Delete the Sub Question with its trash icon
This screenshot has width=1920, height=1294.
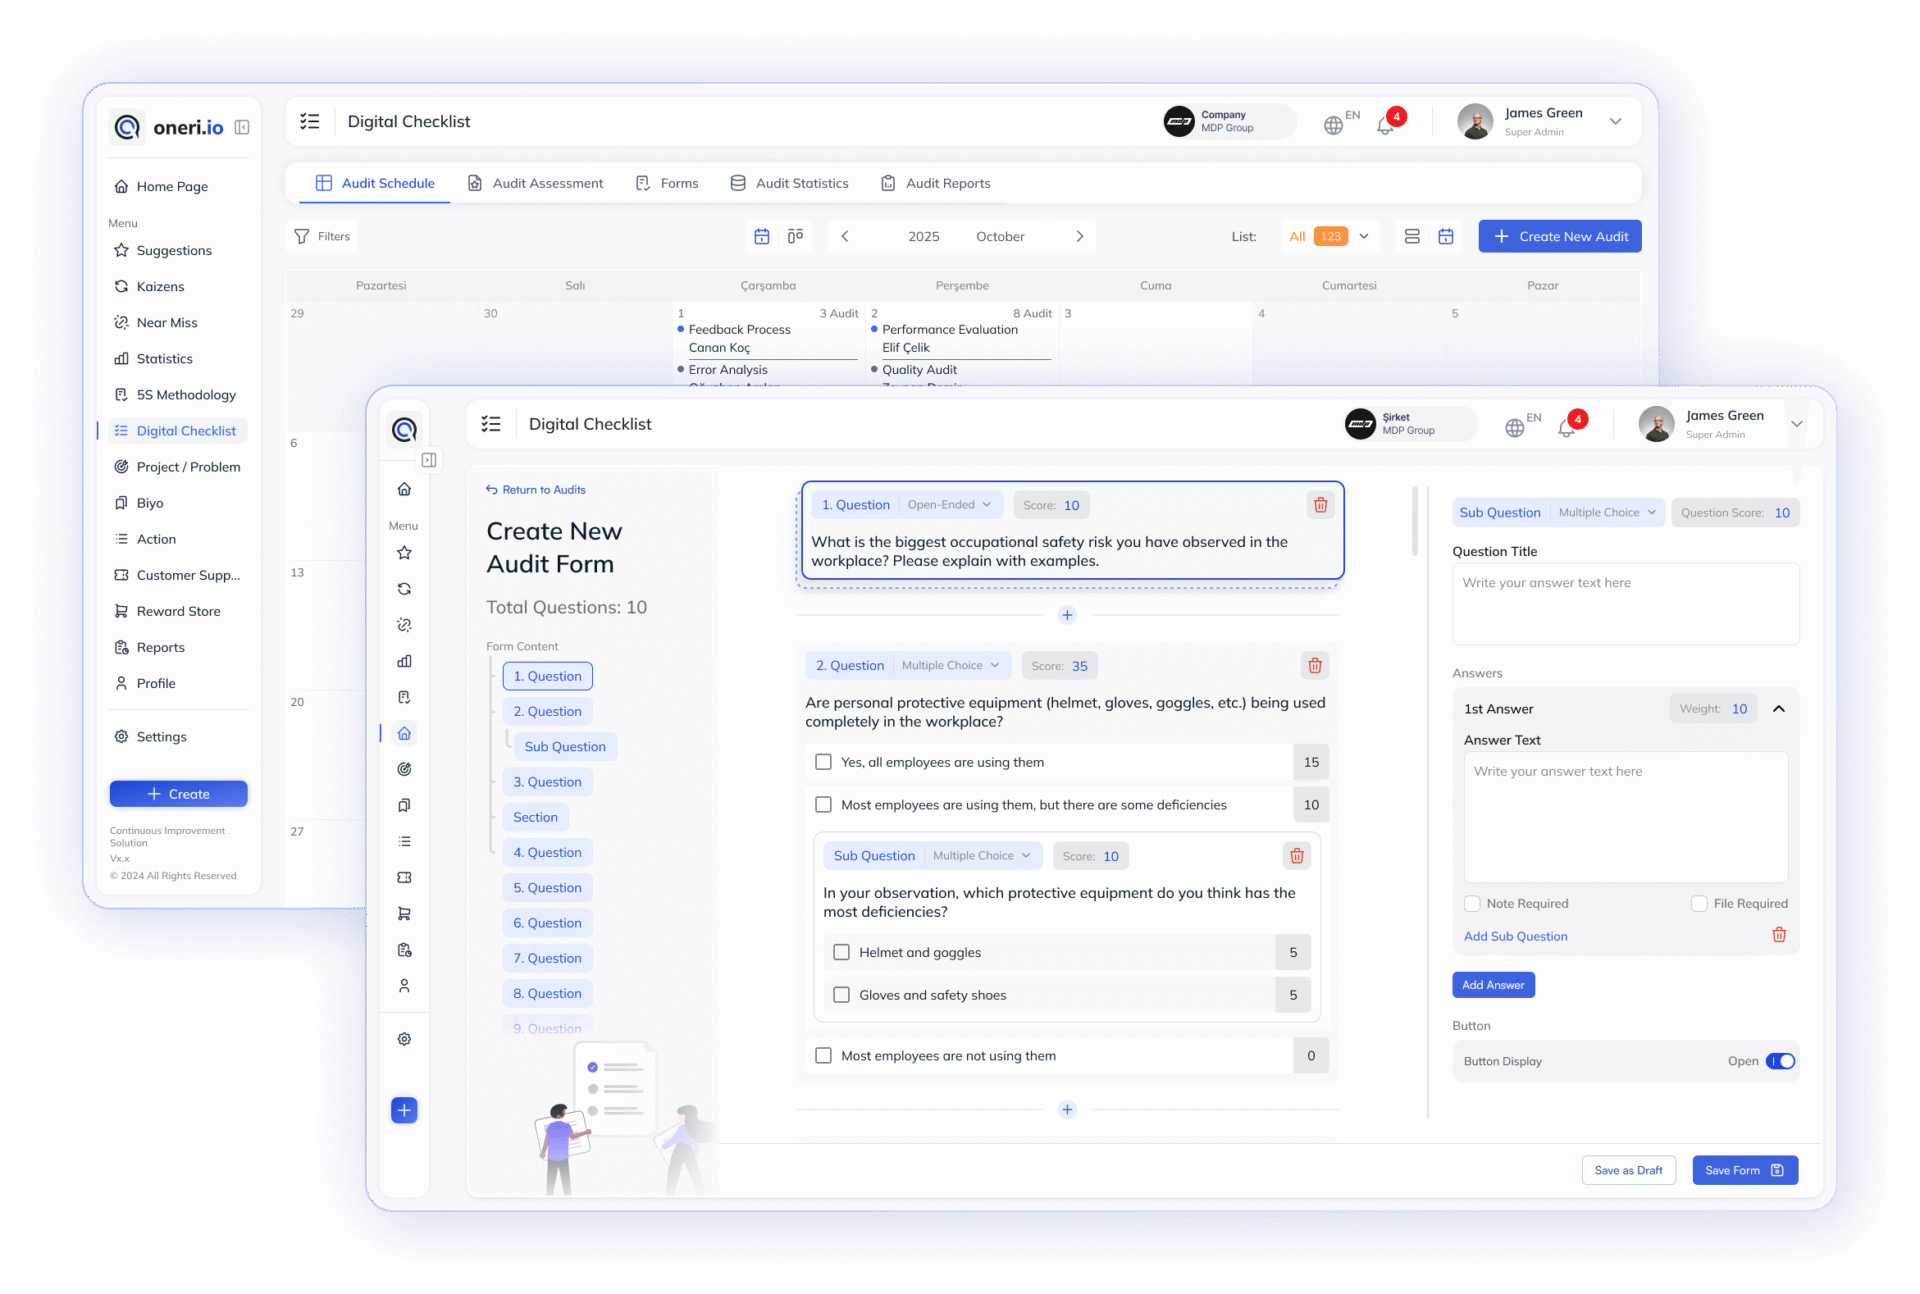(1296, 856)
